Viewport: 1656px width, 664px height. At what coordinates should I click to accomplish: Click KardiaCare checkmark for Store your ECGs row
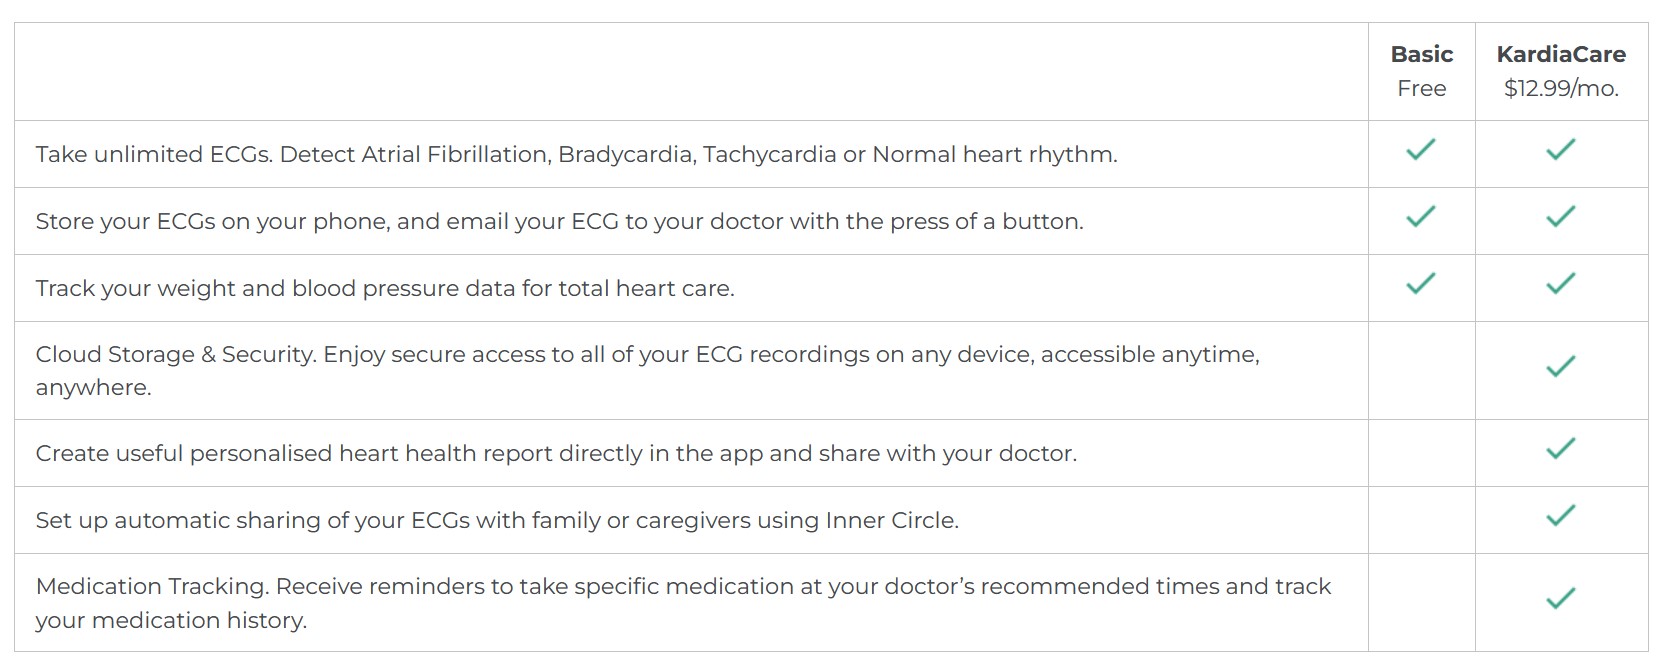1560,217
